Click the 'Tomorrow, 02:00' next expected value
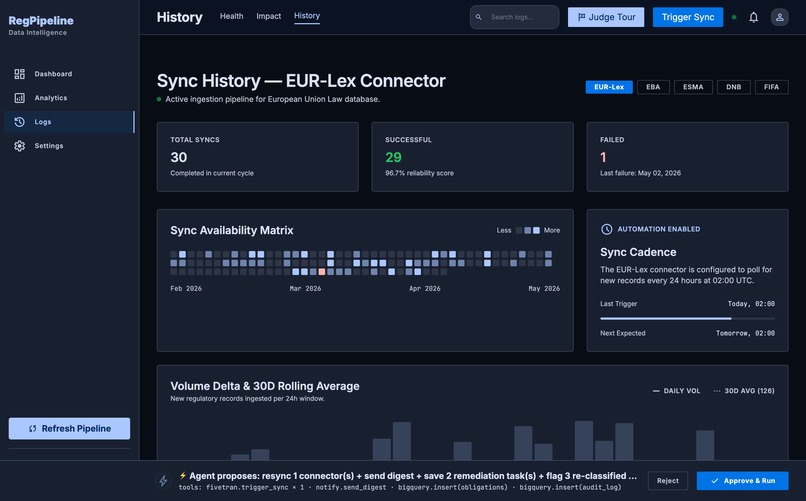Image resolution: width=806 pixels, height=501 pixels. coord(745,333)
